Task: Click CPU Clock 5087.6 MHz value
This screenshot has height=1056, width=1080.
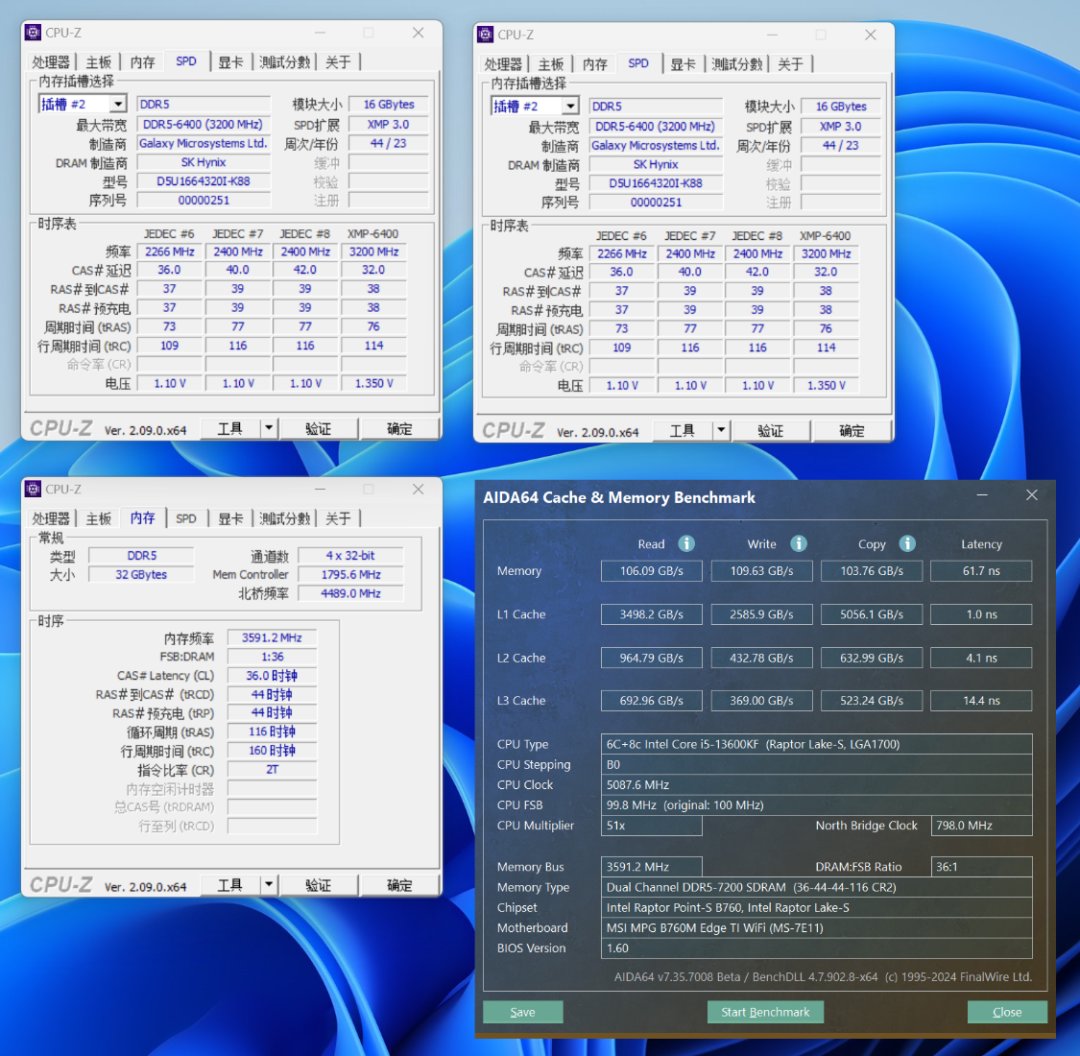Action: click(x=816, y=785)
